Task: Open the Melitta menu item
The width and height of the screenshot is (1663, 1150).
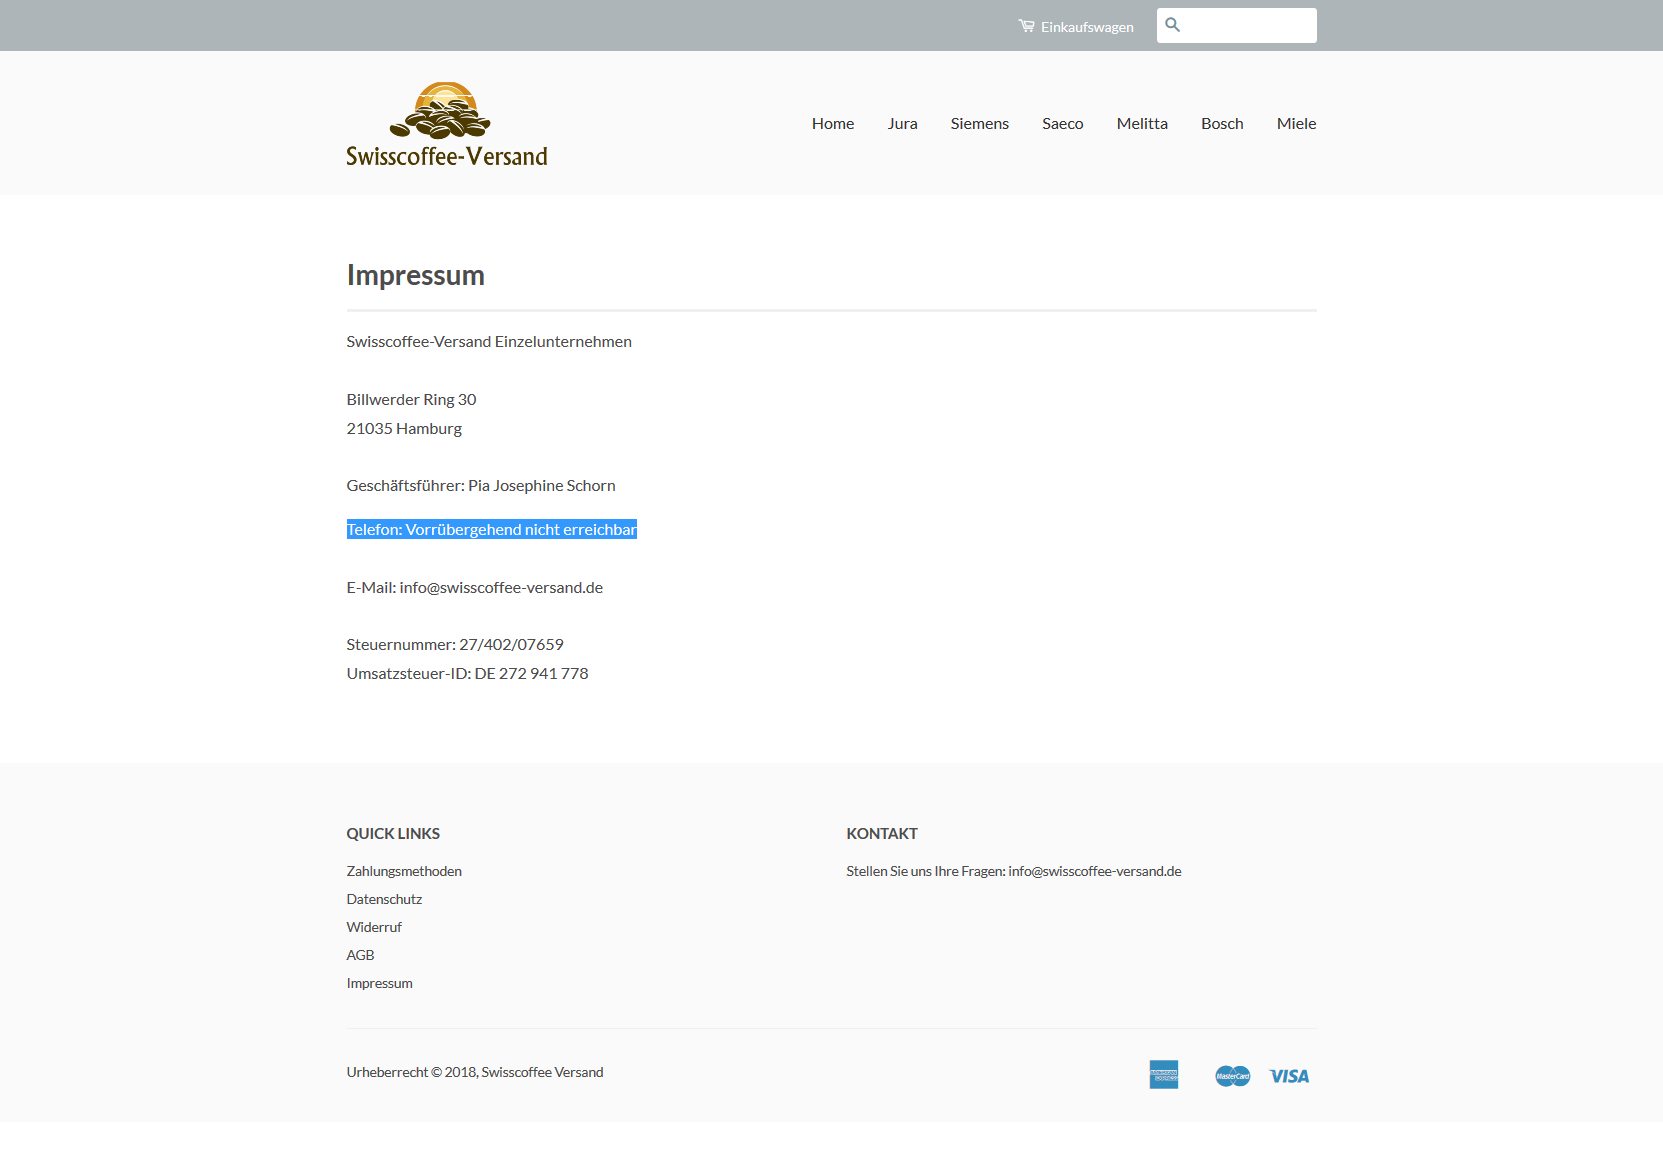Action: tap(1142, 124)
